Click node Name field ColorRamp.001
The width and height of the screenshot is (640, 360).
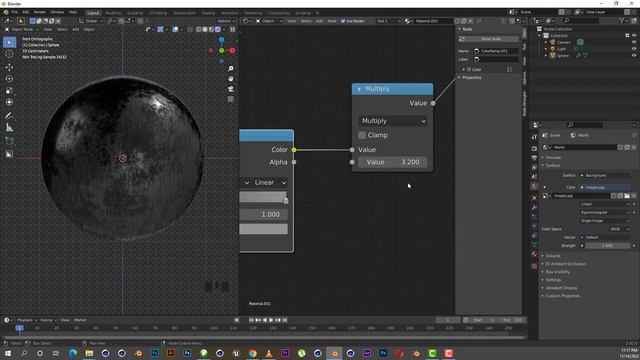tap(496, 51)
